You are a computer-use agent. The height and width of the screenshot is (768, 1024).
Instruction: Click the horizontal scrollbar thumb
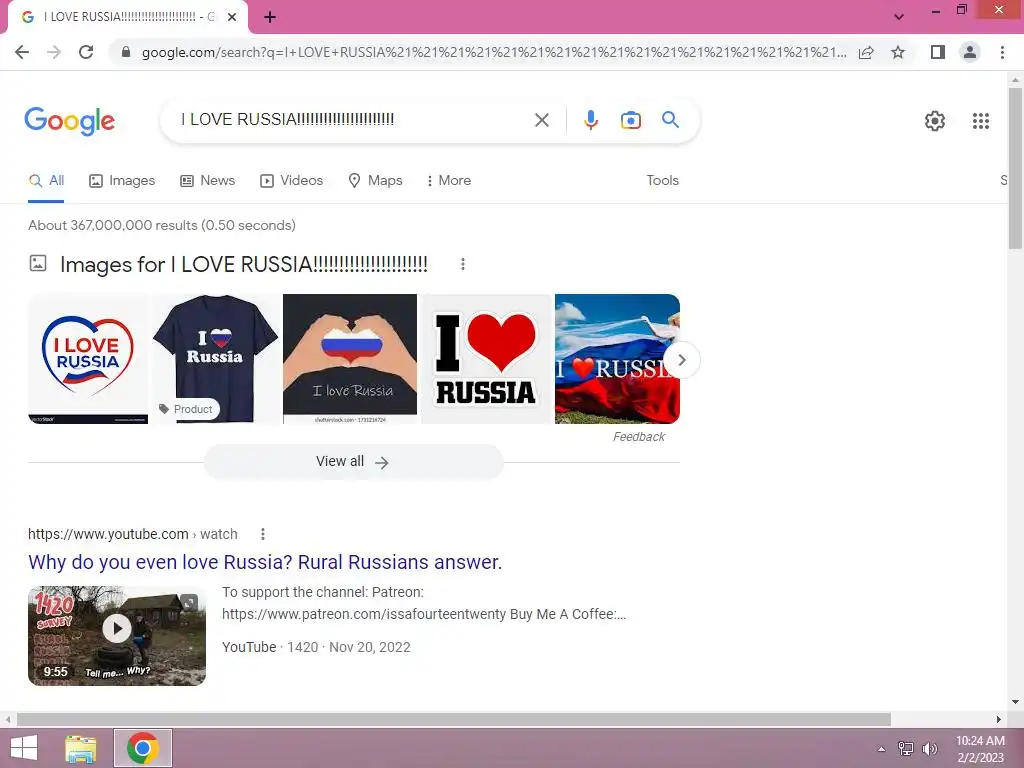pyautogui.click(x=453, y=719)
